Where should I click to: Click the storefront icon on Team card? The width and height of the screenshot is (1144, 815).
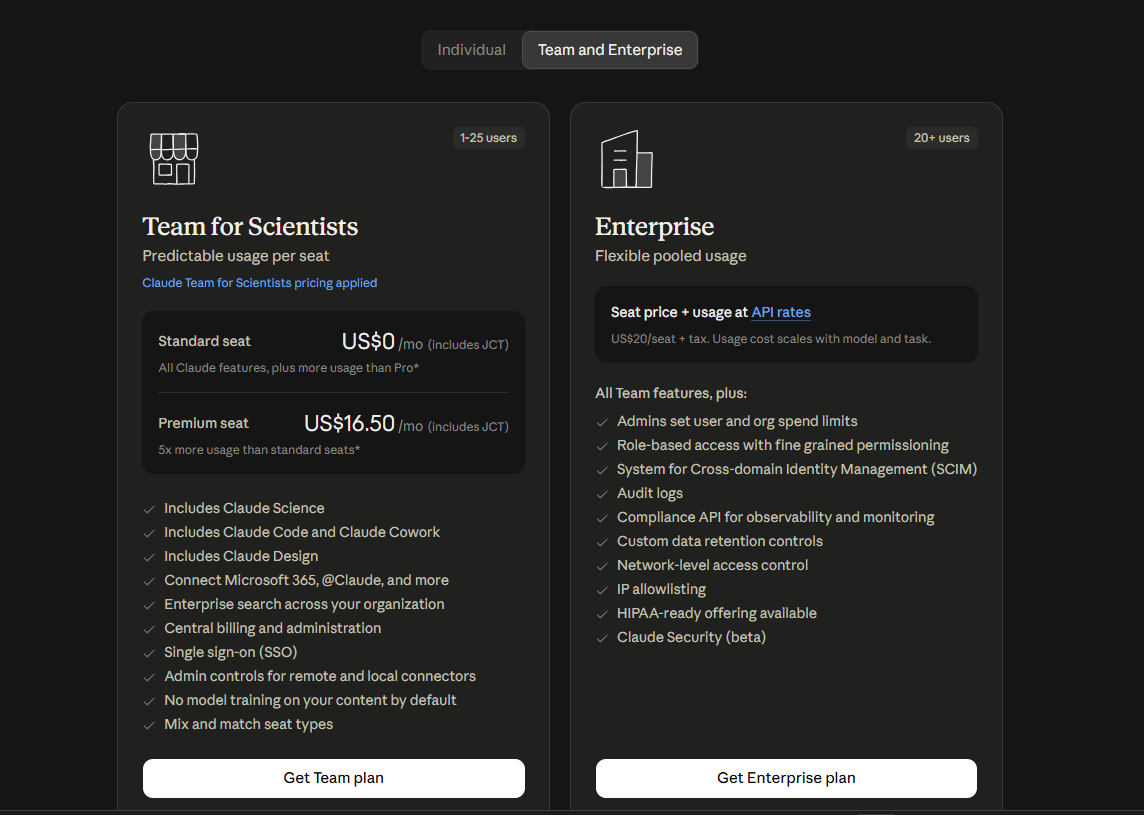coord(174,158)
